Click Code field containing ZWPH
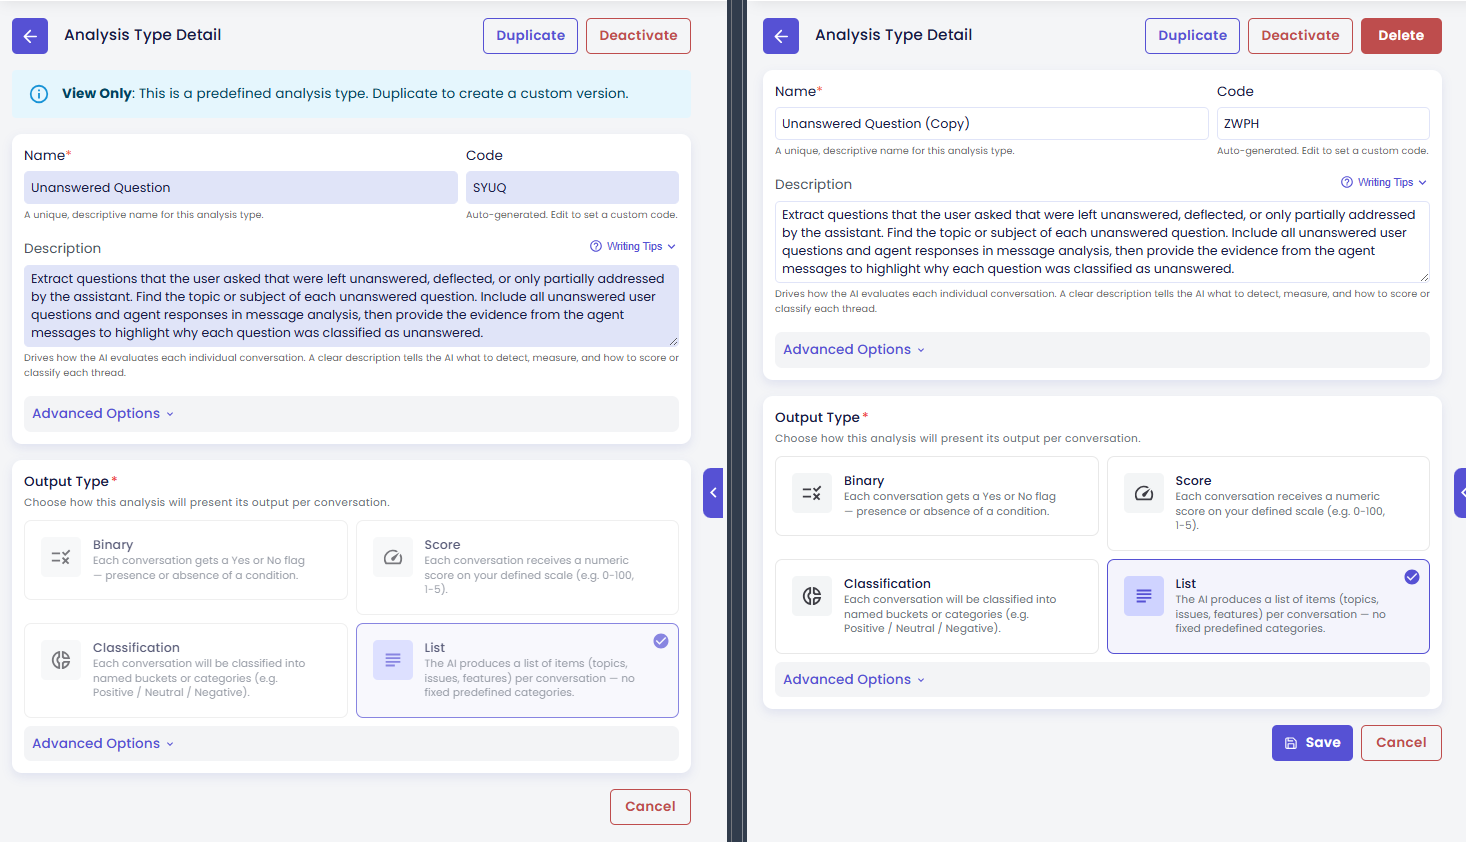 1323,124
